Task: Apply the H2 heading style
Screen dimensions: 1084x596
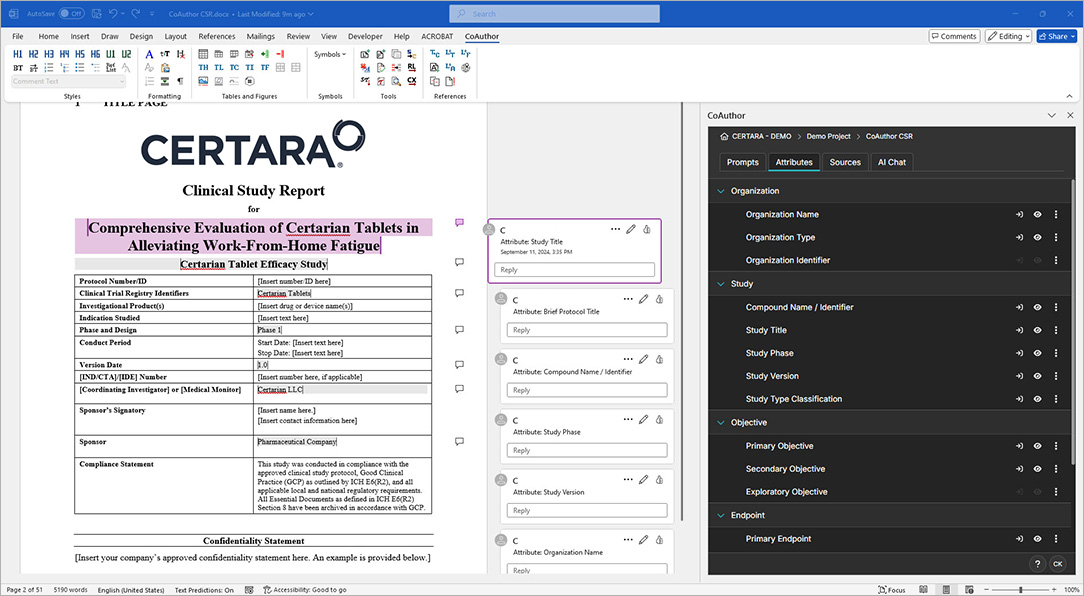Action: 33,54
